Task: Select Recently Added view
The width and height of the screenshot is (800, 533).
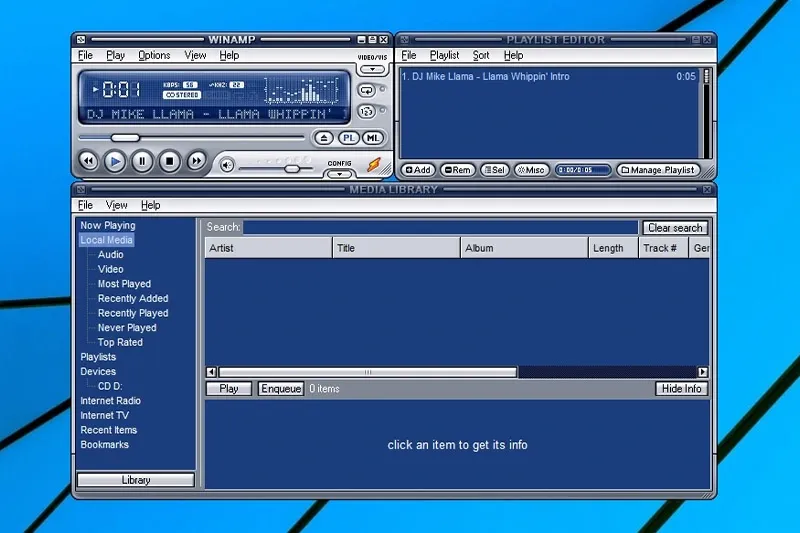Action: pos(133,298)
